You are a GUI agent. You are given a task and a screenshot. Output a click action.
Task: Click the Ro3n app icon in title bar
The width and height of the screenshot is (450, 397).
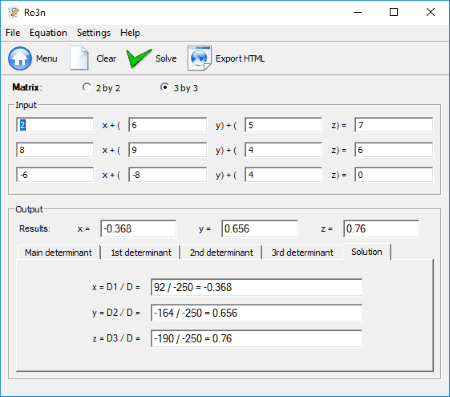14,12
